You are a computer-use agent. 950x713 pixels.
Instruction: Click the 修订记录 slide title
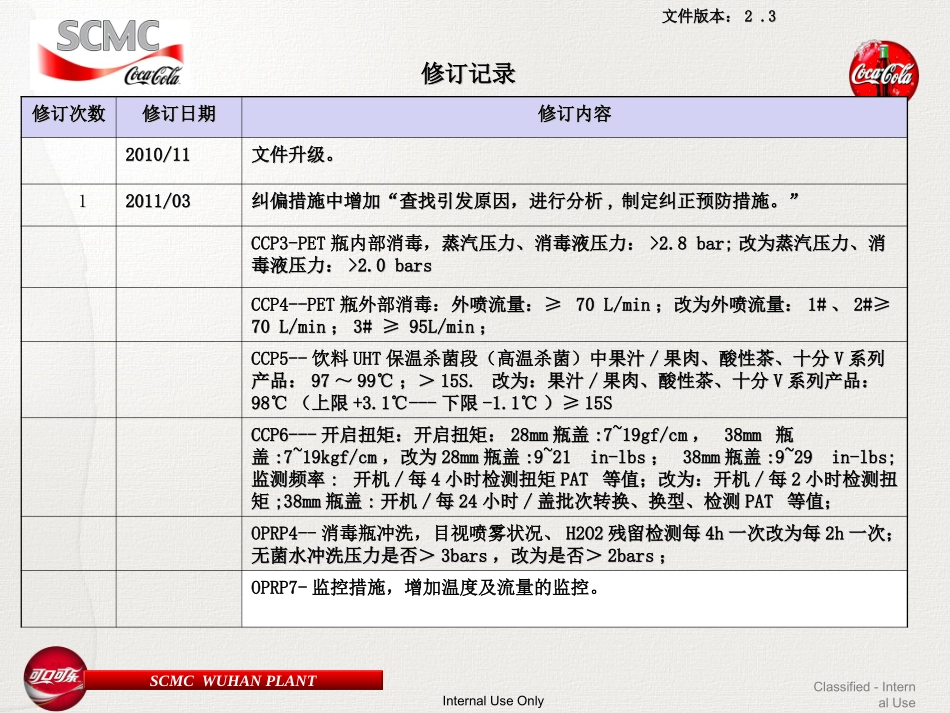(x=469, y=74)
